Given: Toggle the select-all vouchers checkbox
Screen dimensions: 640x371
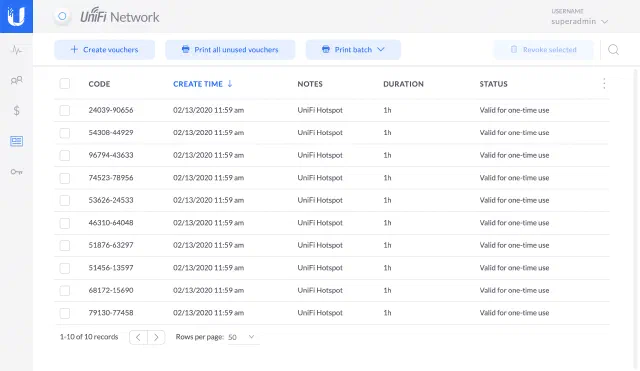Looking at the screenshot, I should pyautogui.click(x=64, y=84).
